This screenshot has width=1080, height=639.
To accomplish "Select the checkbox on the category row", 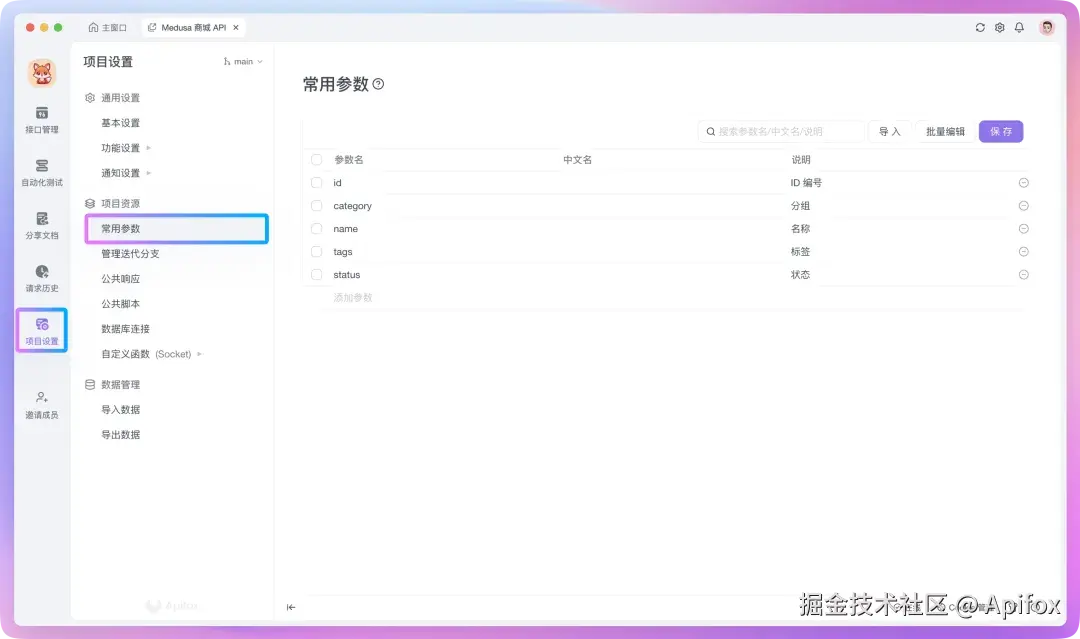I will [x=317, y=205].
